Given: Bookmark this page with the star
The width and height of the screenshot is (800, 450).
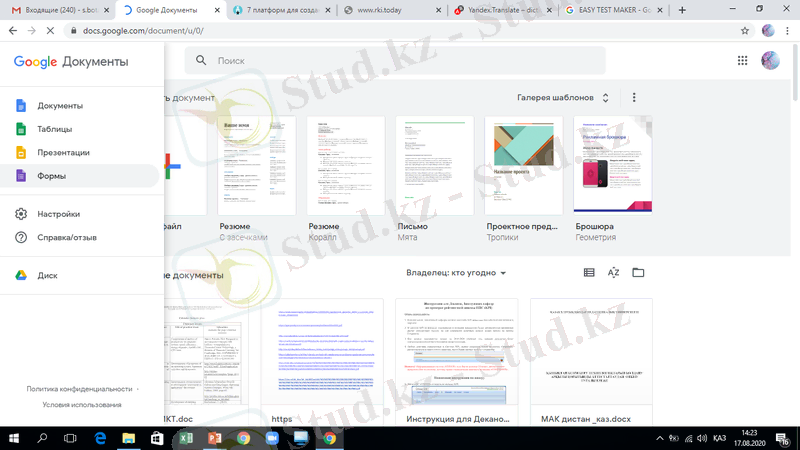Looking at the screenshot, I should click(745, 31).
